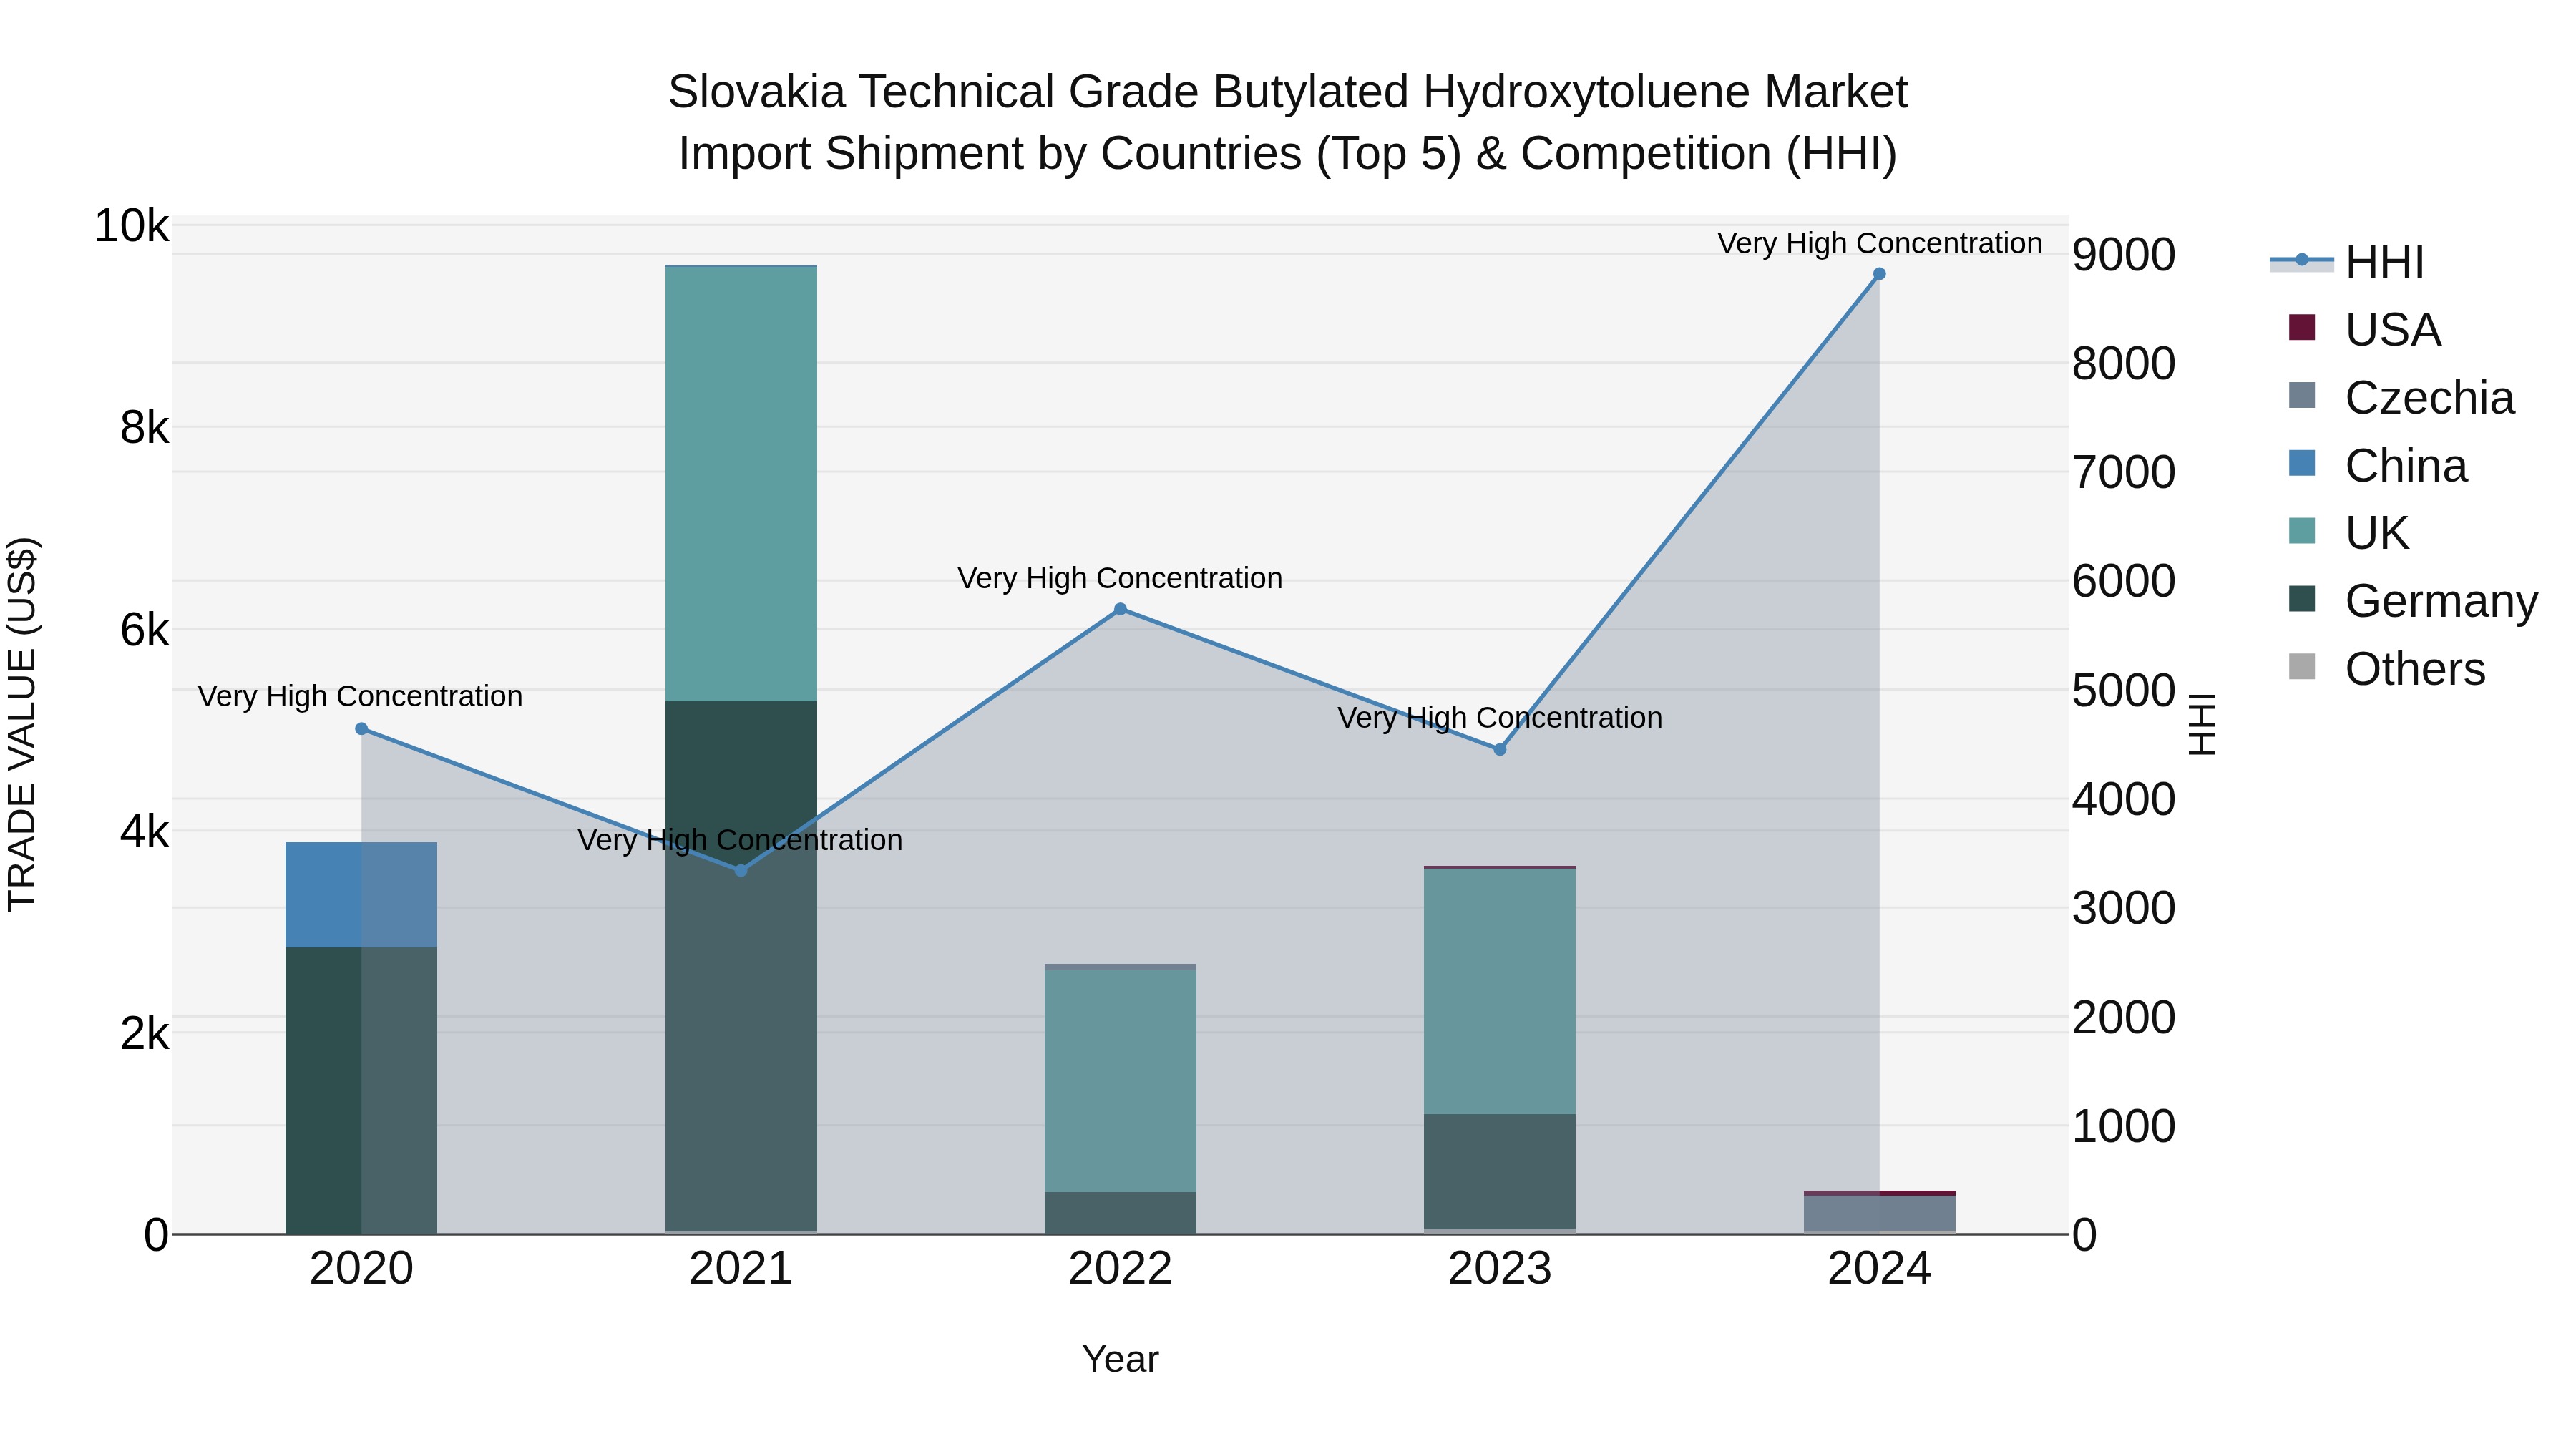Click the Czechia slate legend swatch

(x=2302, y=395)
